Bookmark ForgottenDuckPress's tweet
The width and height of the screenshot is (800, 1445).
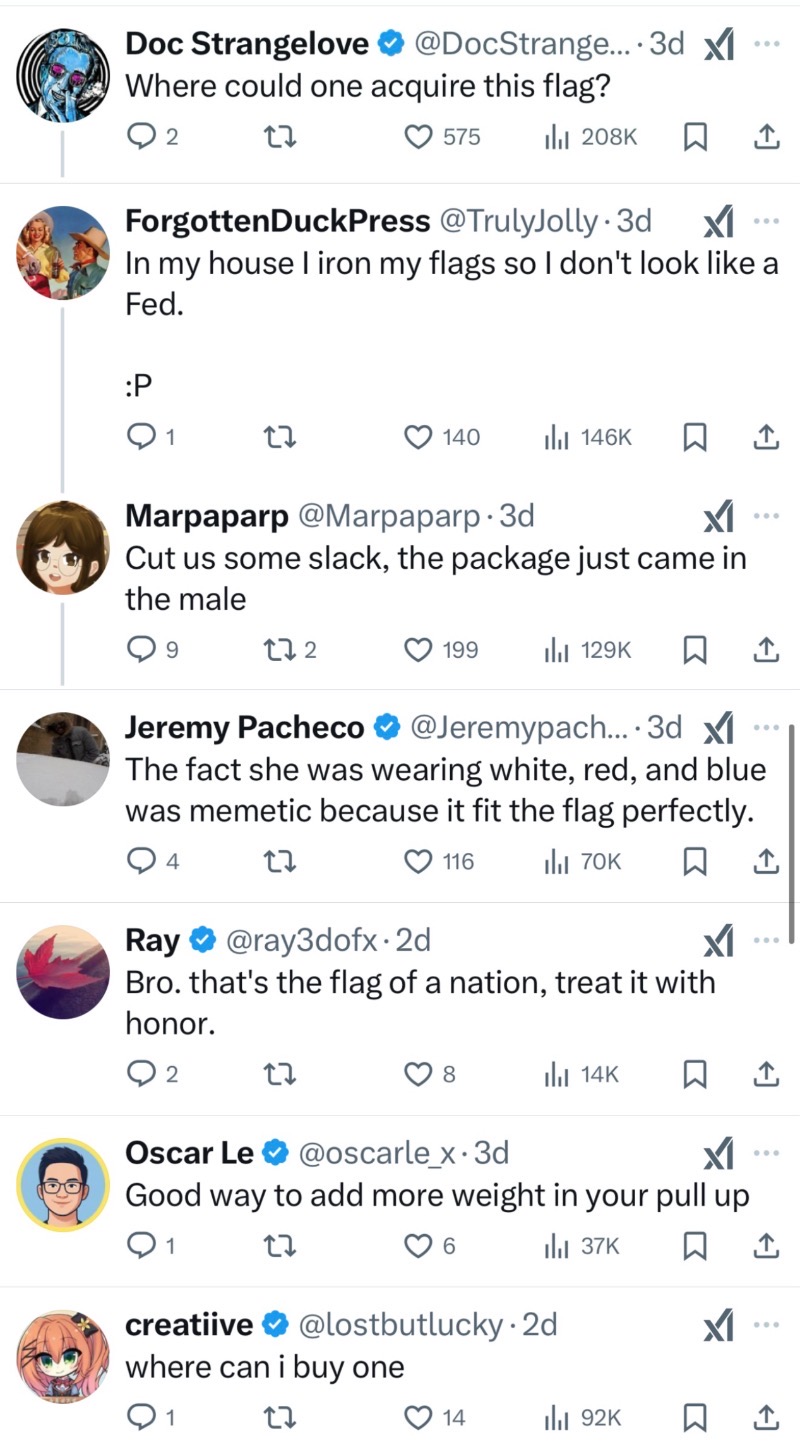point(695,437)
